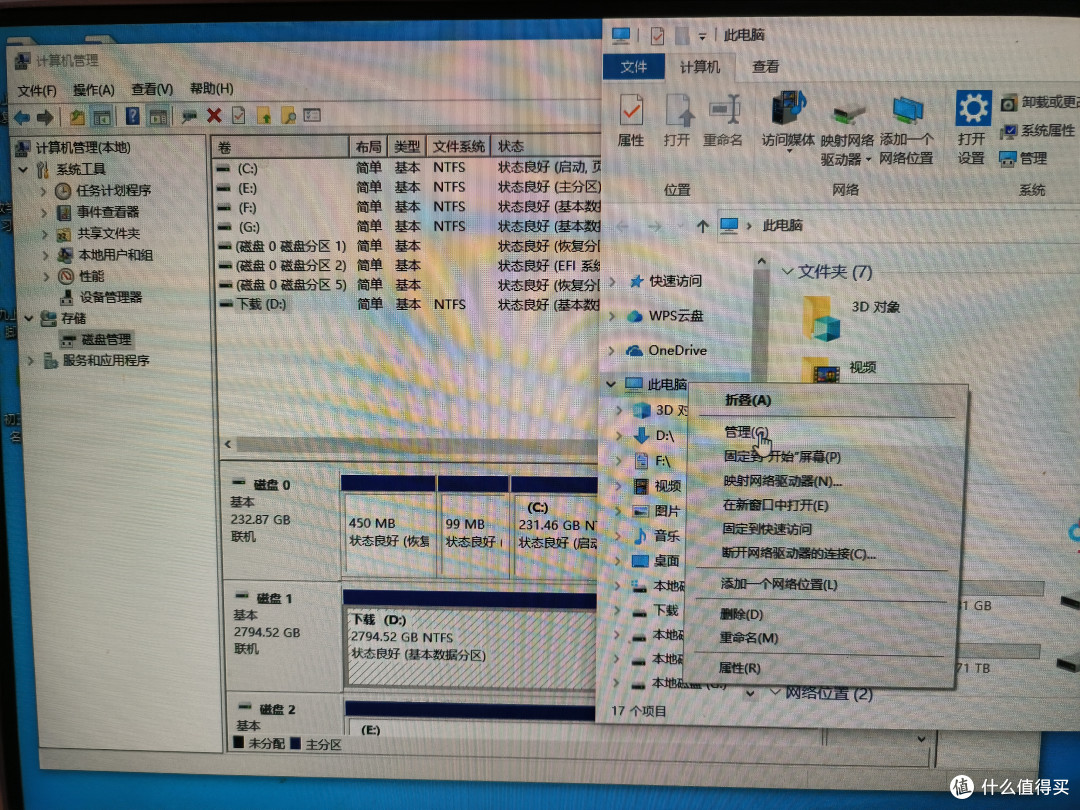Viewport: 1080px width, 810px height.
Task: Click the 卷 column header
Action: (x=281, y=147)
